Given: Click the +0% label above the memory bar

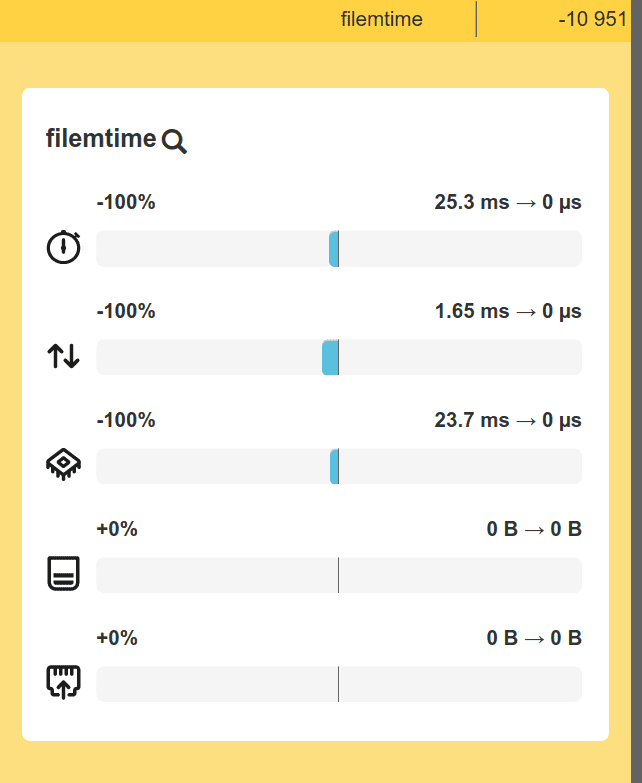Looking at the screenshot, I should (x=117, y=530).
